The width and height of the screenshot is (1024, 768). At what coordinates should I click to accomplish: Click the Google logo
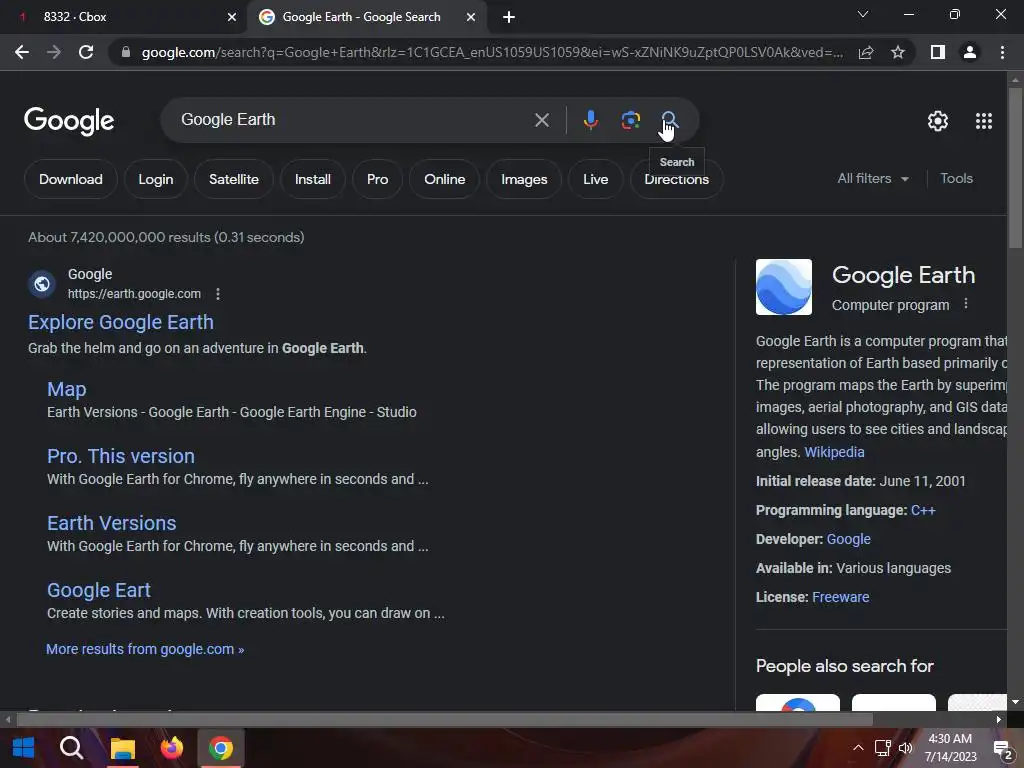[69, 121]
